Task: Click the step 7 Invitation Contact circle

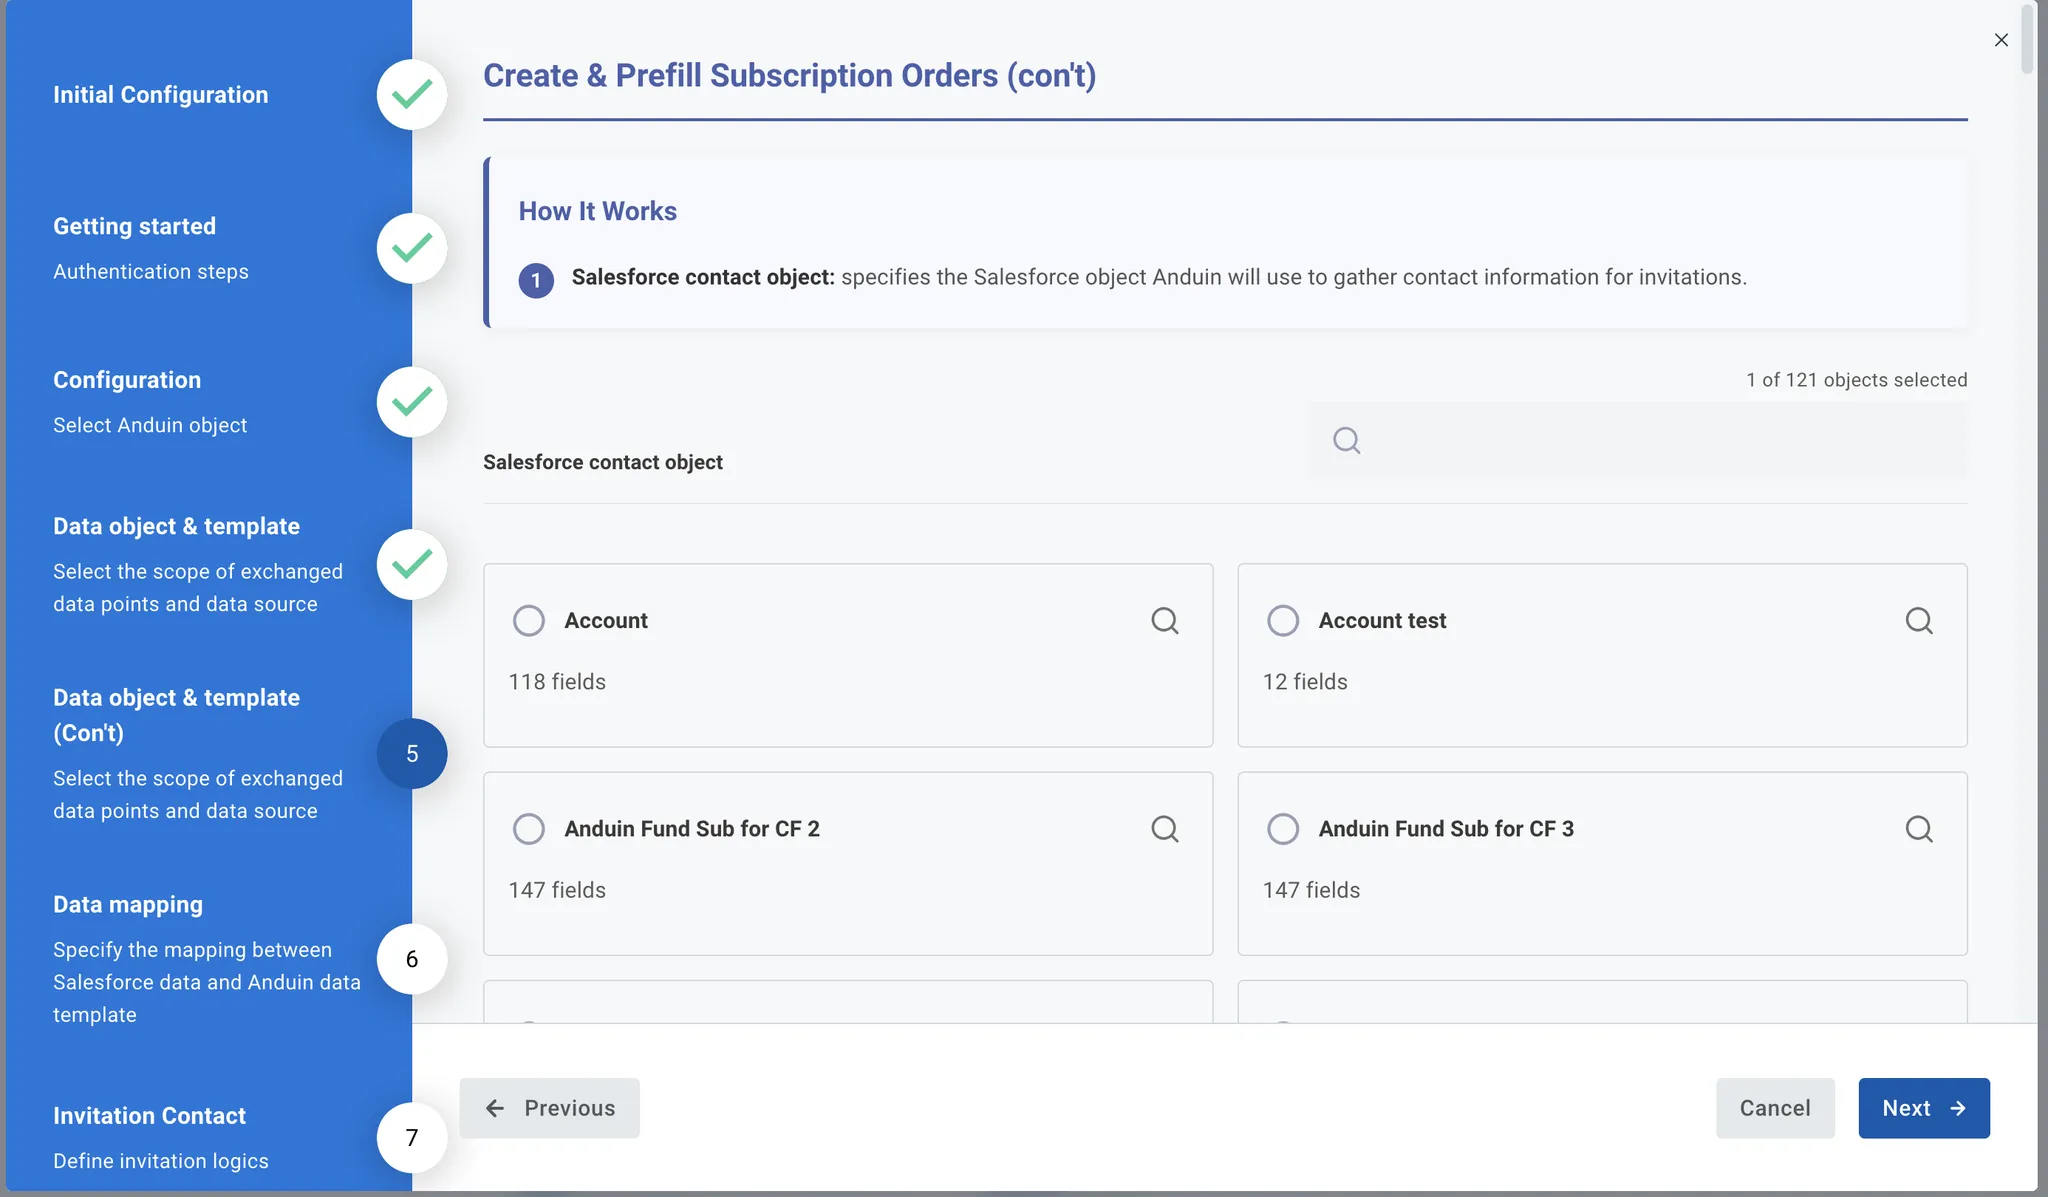Action: pos(412,1138)
